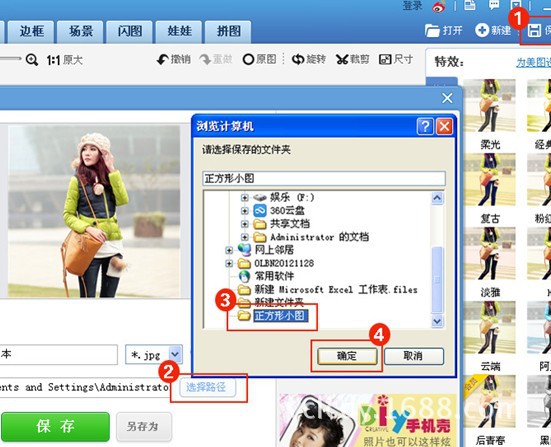The height and width of the screenshot is (447, 551).
Task: Apply the 复古 effect thumbnail
Action: [490, 180]
